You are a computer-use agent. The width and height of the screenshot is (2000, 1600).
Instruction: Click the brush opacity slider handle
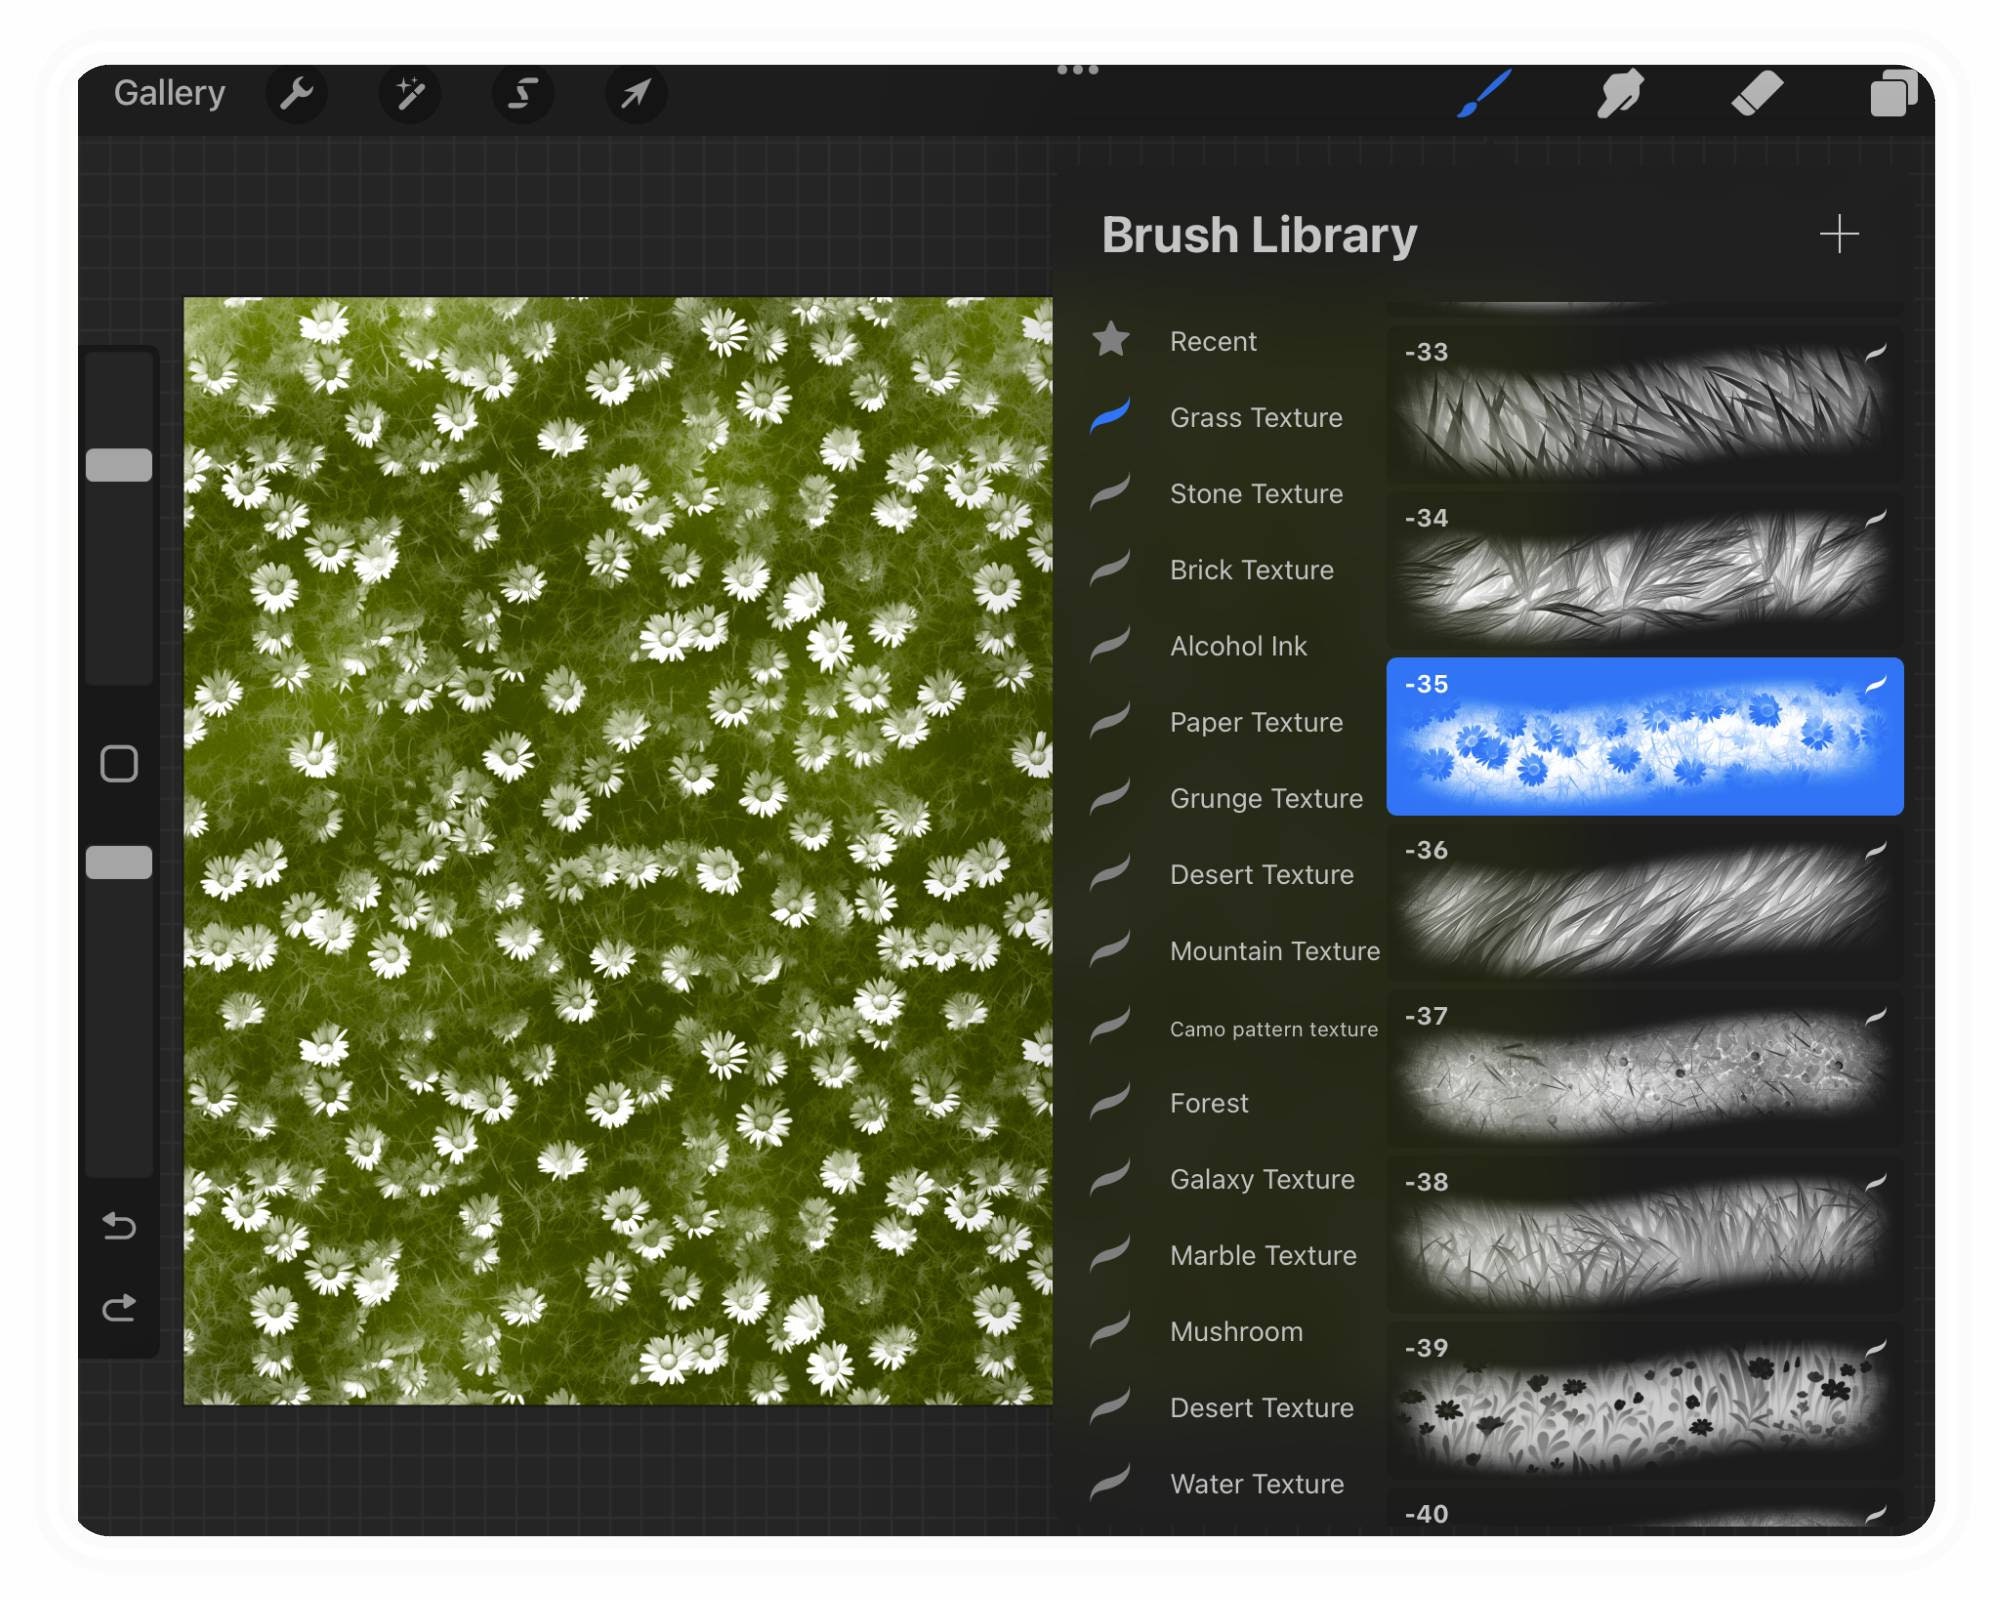tap(119, 862)
